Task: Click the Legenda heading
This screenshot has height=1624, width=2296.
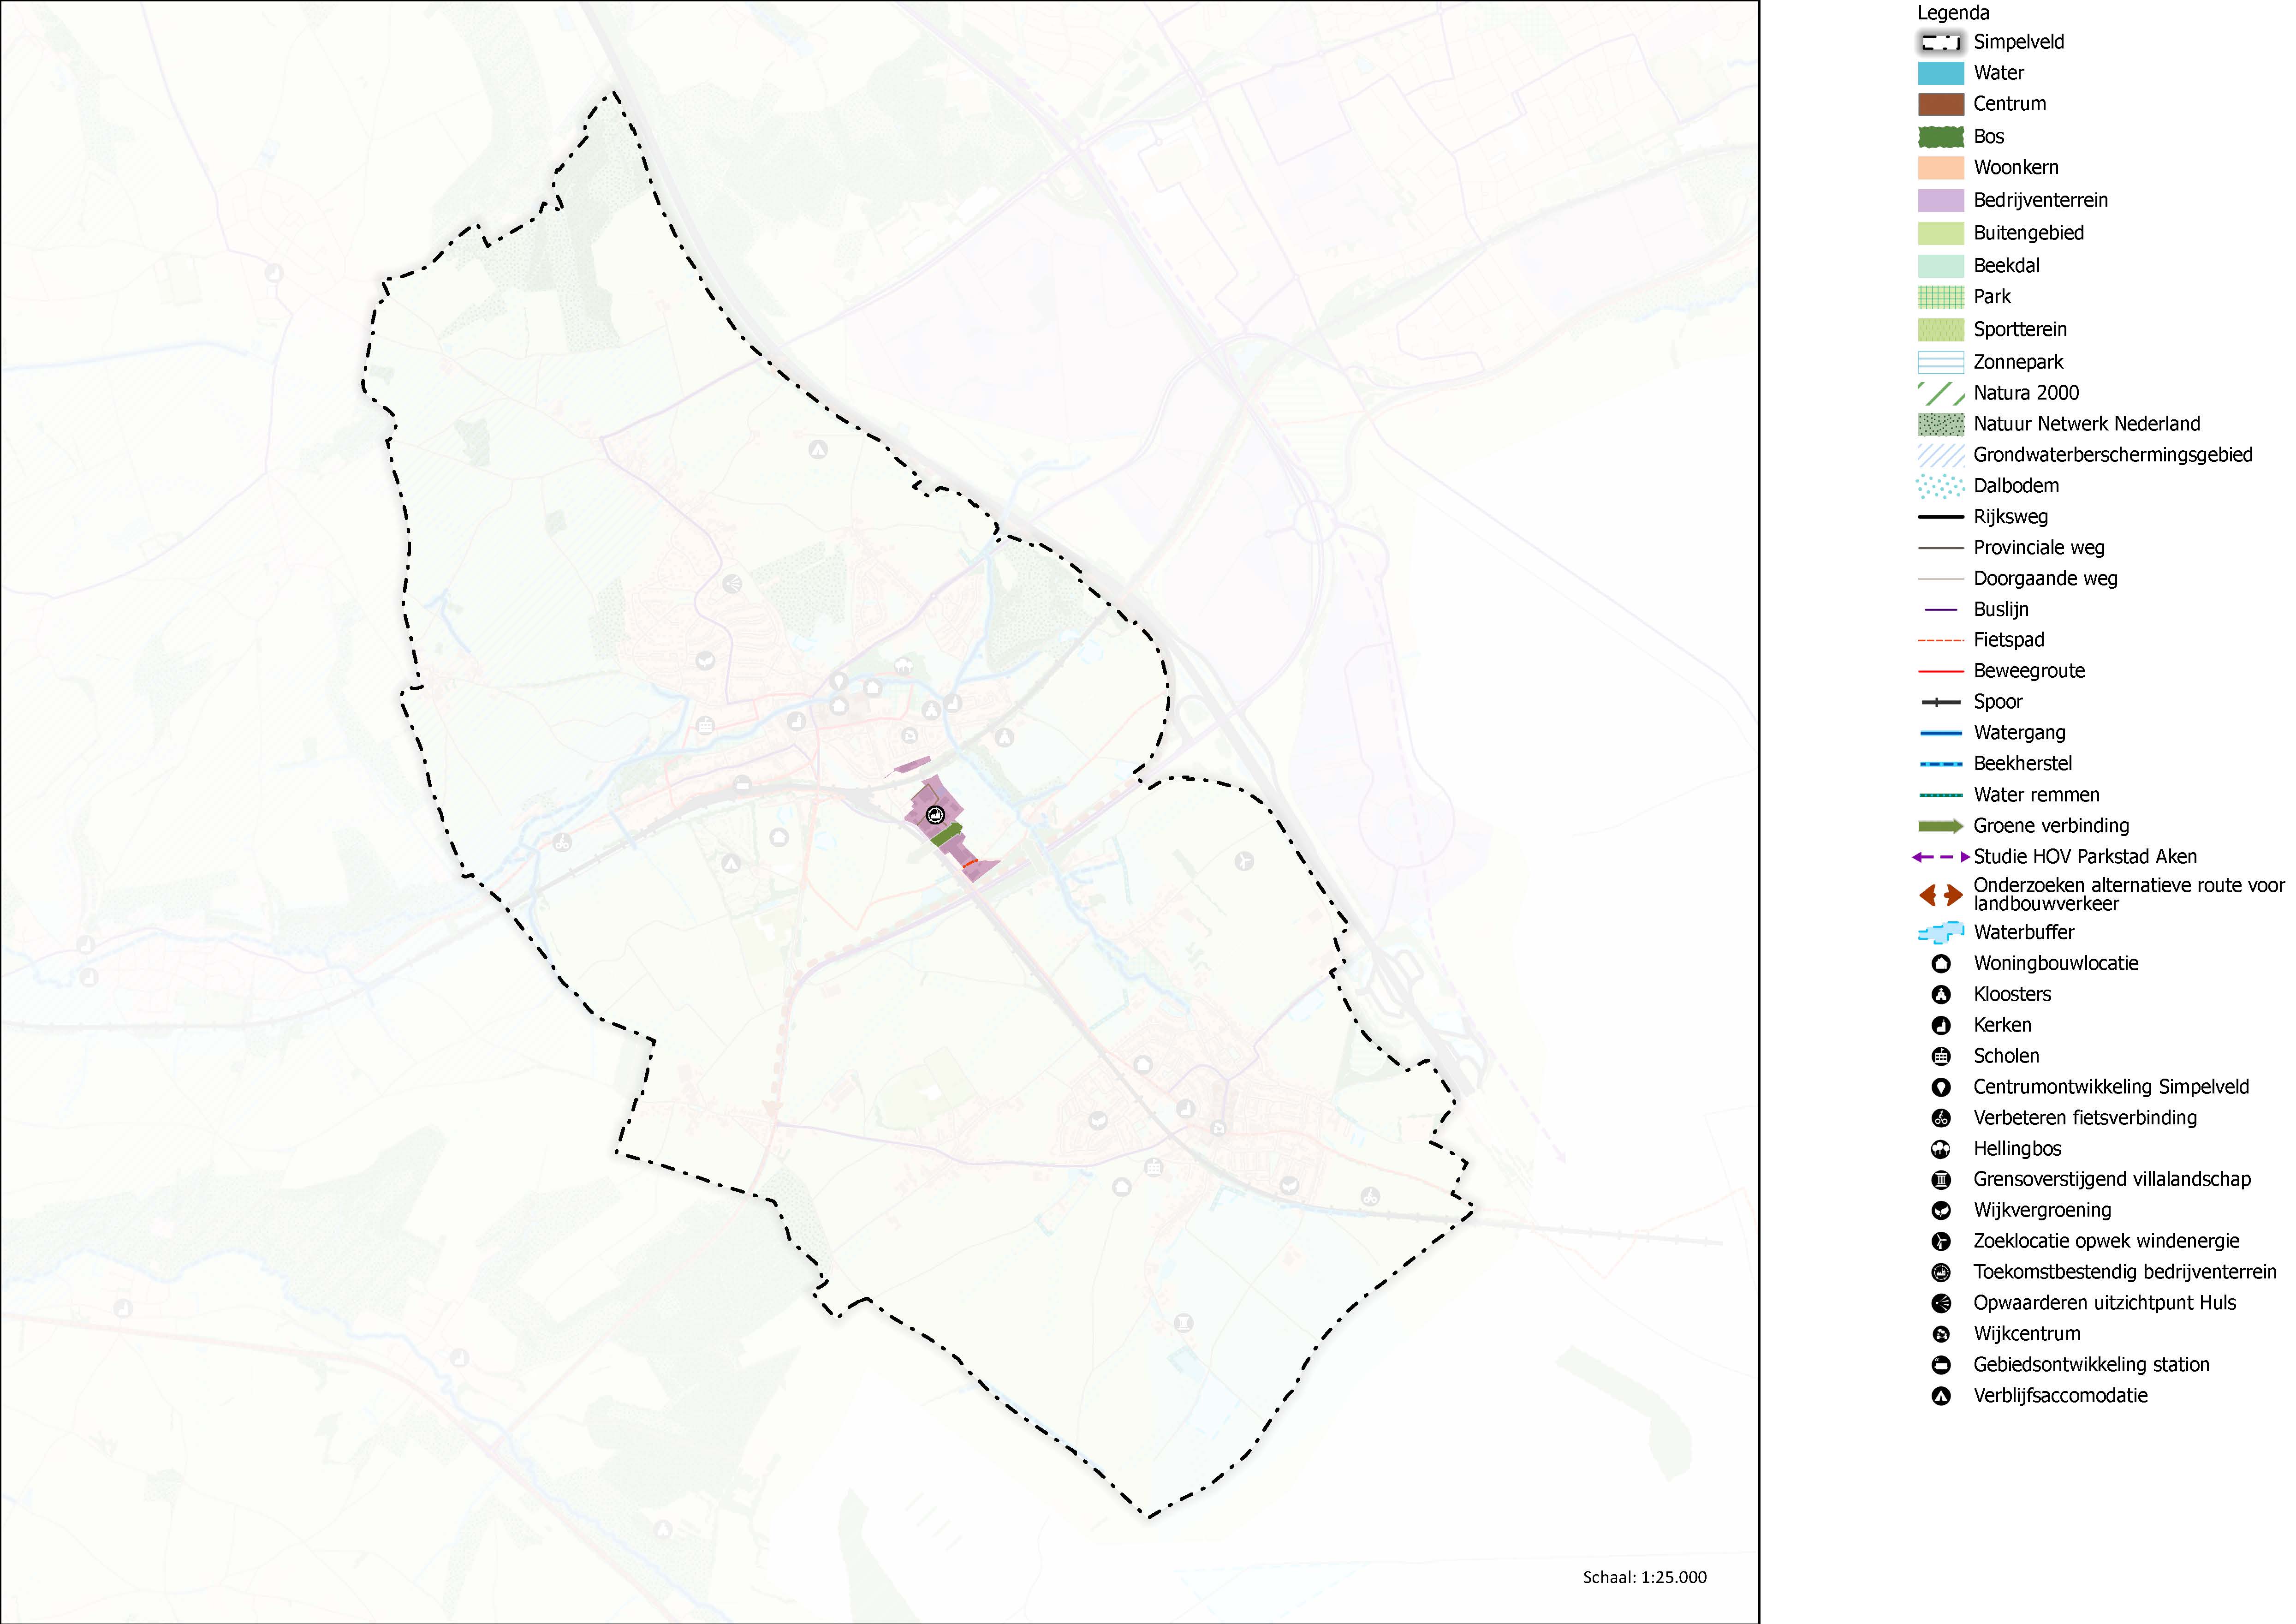Action: [x=1953, y=13]
